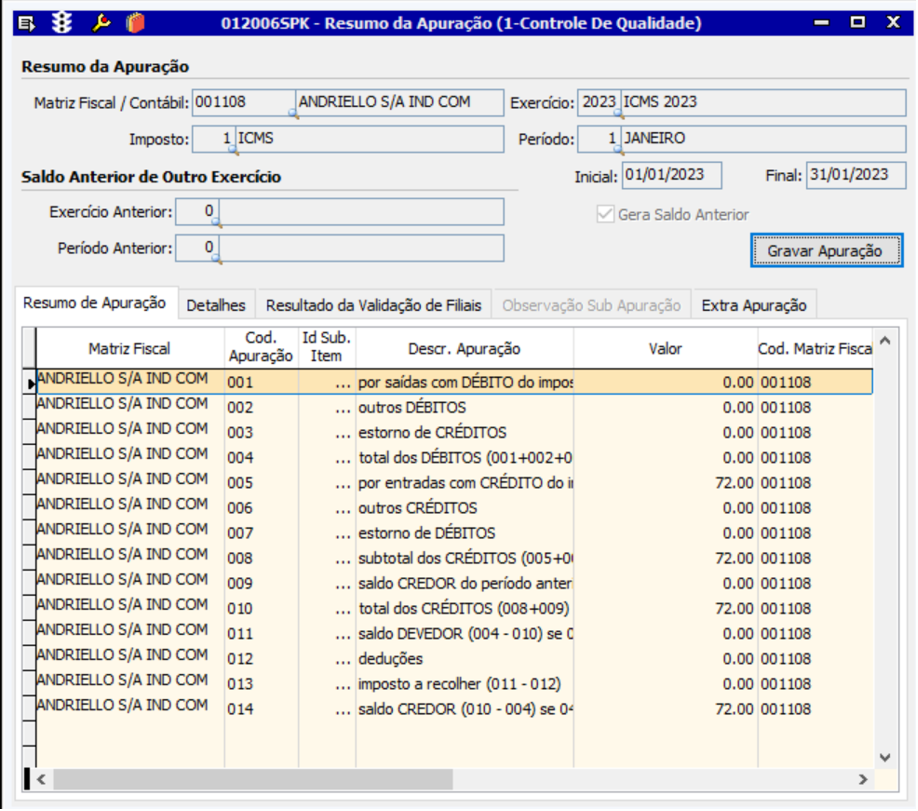The height and width of the screenshot is (811, 918).
Task: Click ellipsis button in row 008
Action: coord(343,559)
